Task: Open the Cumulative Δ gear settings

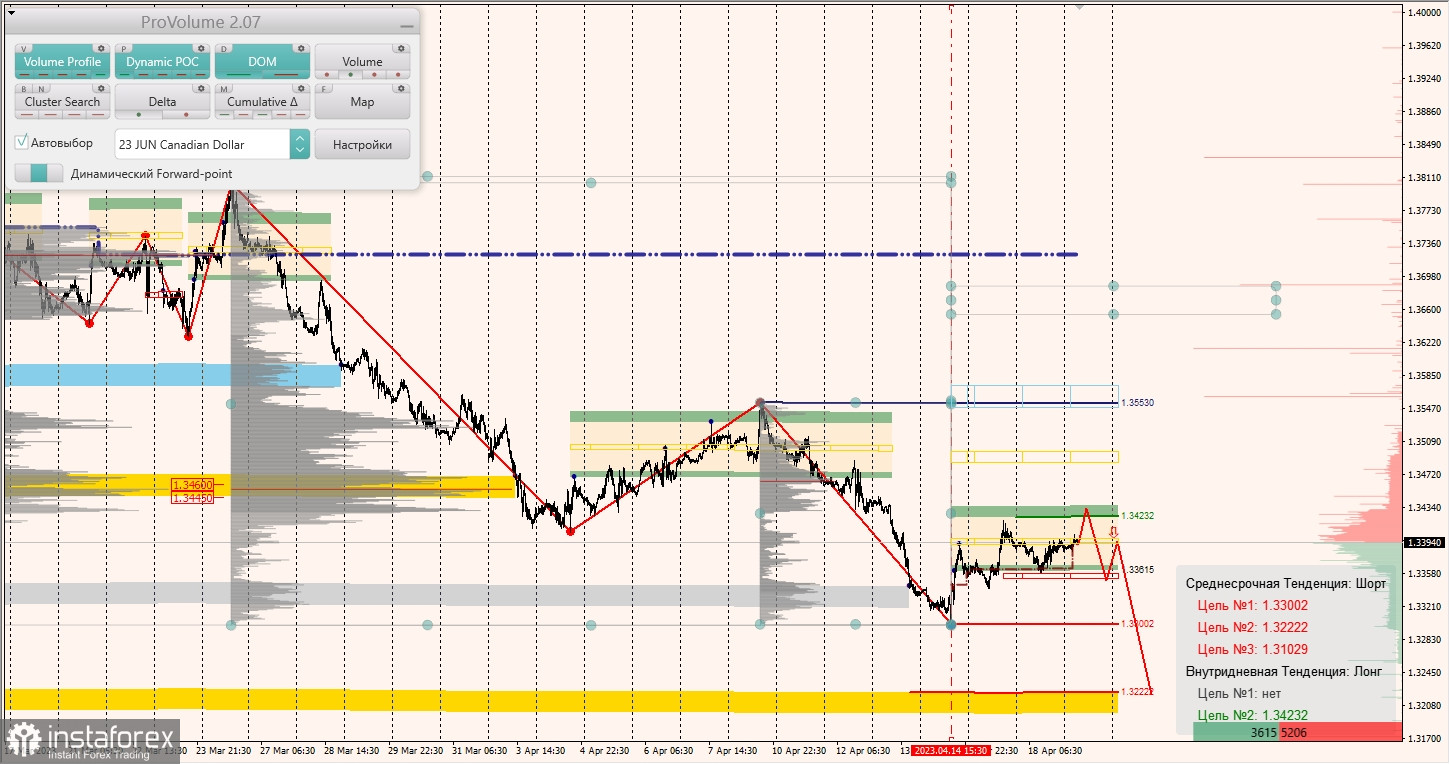Action: [301, 88]
